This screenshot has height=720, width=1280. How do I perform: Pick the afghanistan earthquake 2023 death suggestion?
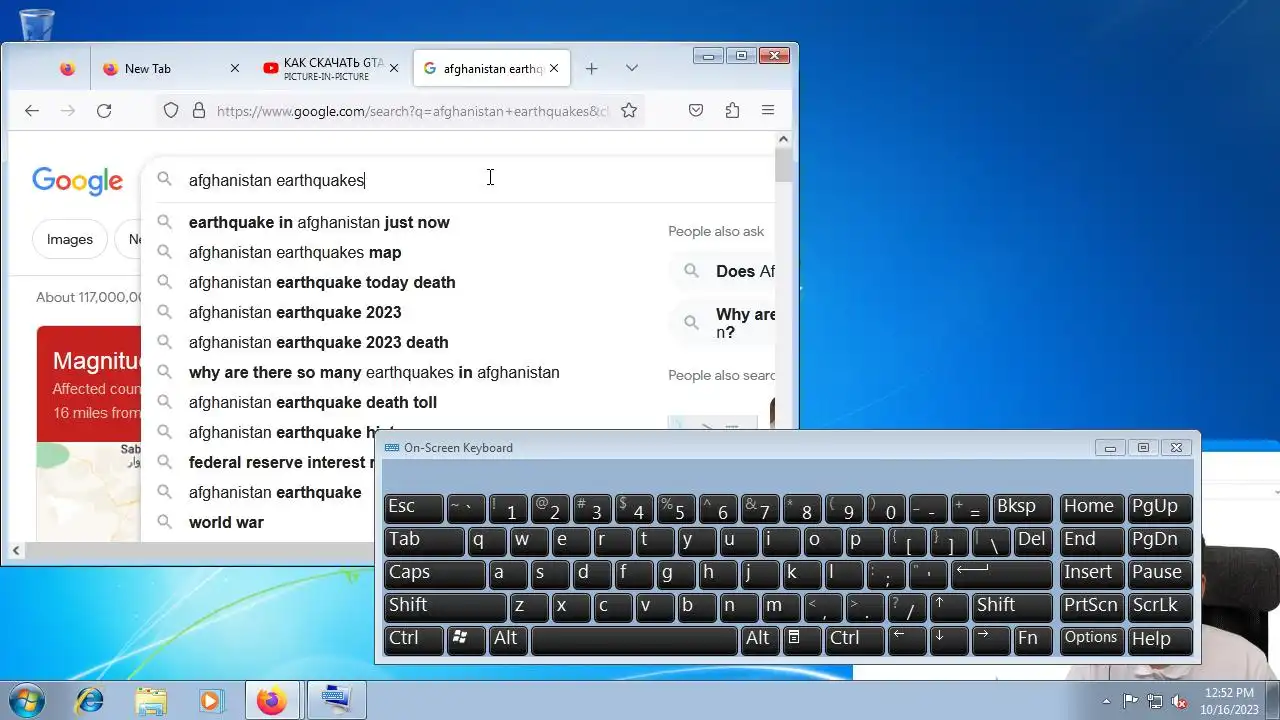(x=318, y=342)
